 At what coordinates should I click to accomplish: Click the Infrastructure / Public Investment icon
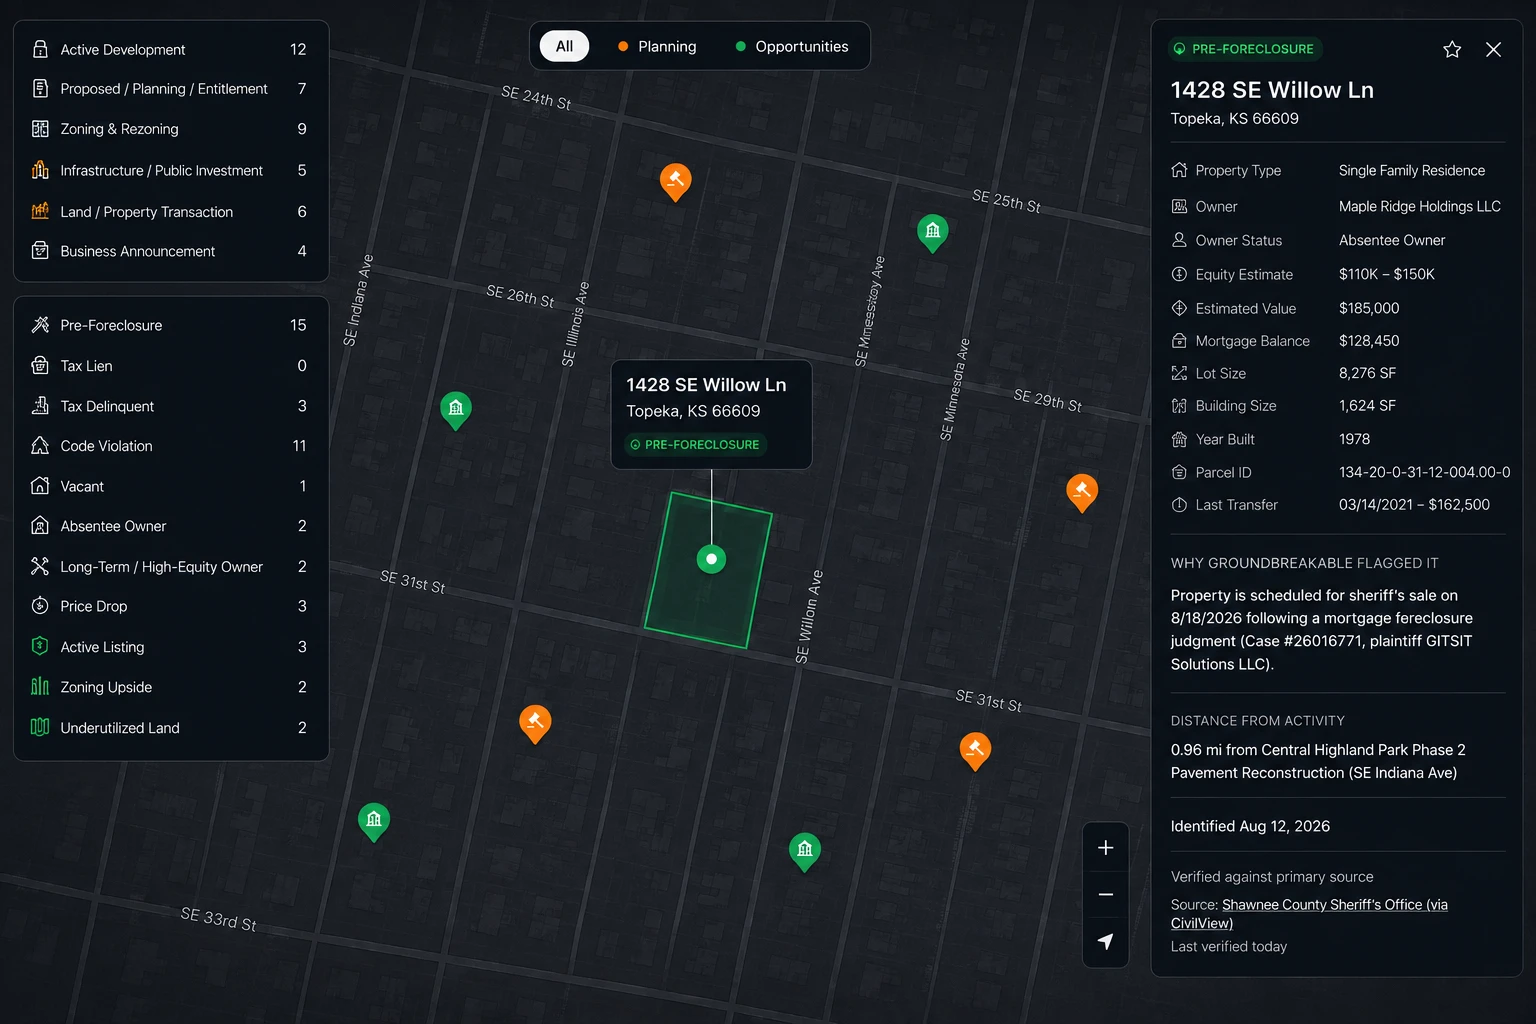tap(40, 170)
